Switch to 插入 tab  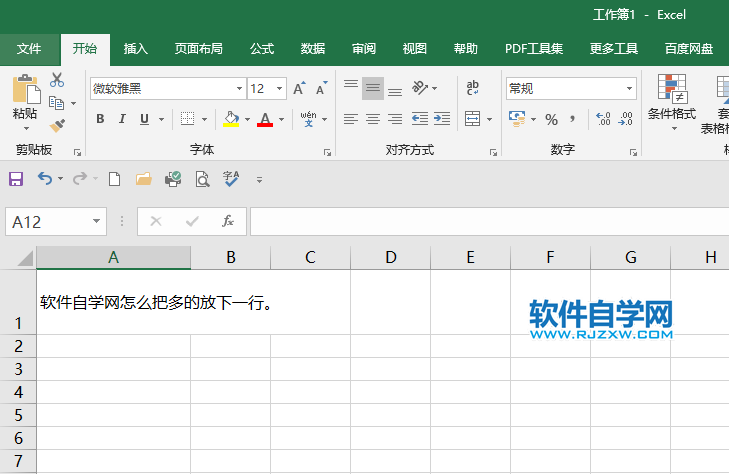coord(136,49)
